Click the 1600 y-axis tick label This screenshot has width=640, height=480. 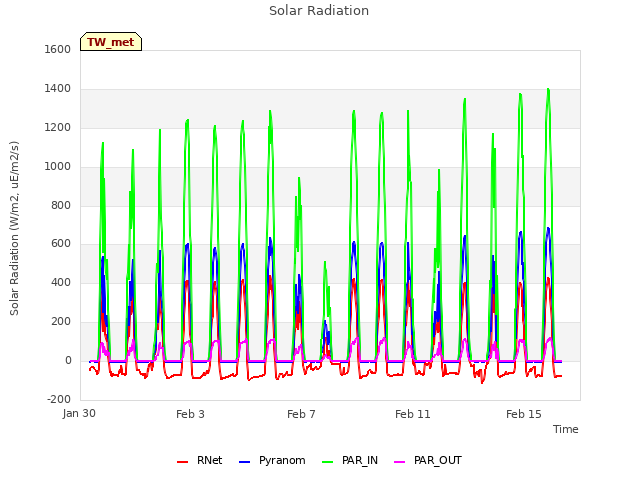pyautogui.click(x=58, y=49)
